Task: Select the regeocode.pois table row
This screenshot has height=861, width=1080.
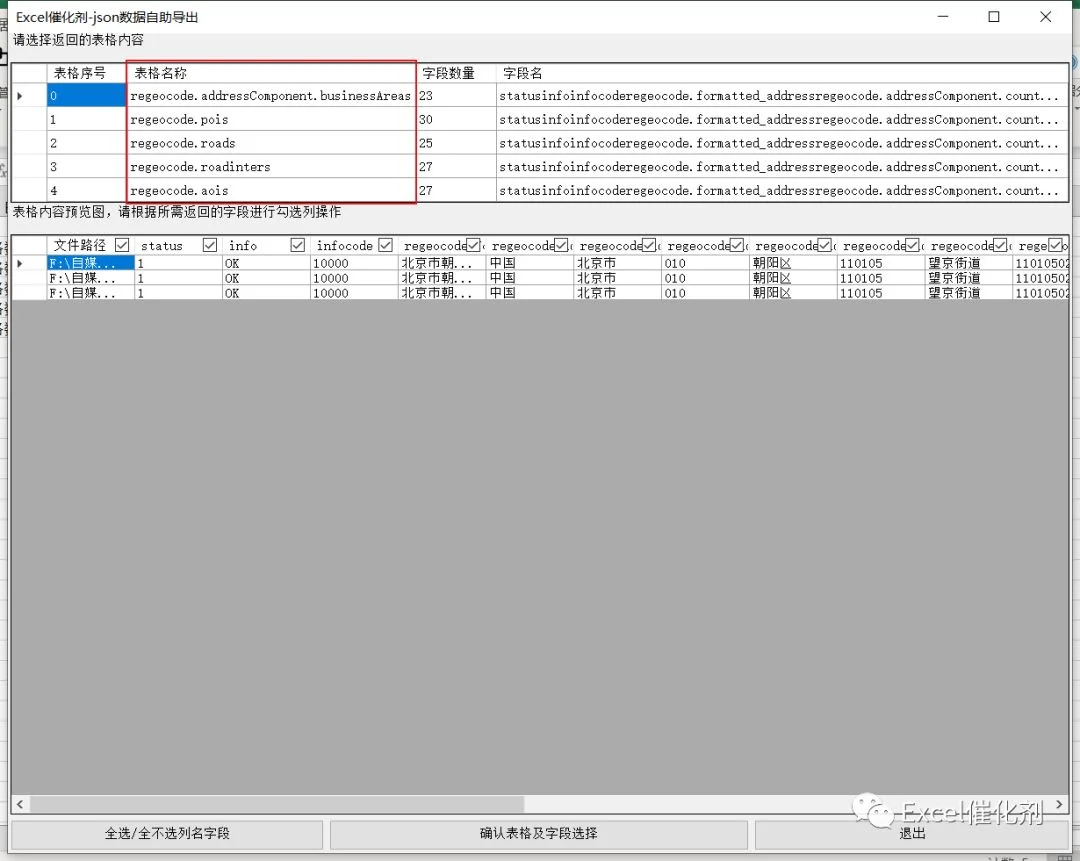Action: click(x=540, y=120)
